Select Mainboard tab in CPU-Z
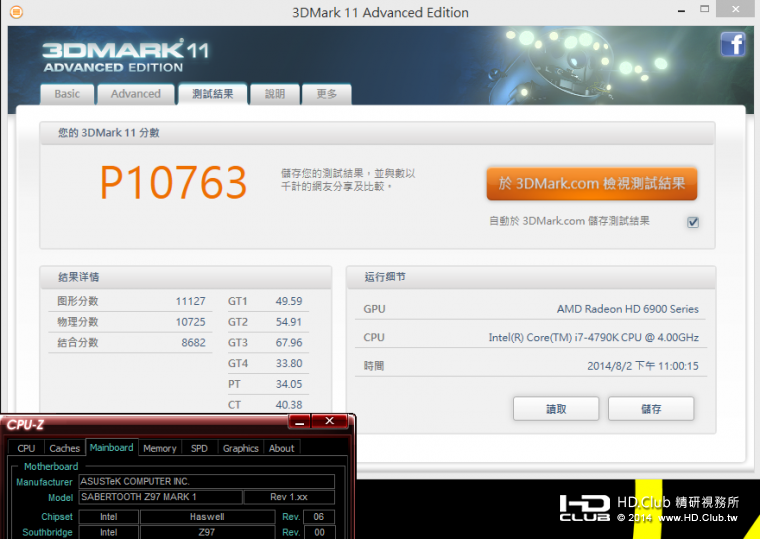 coord(111,447)
